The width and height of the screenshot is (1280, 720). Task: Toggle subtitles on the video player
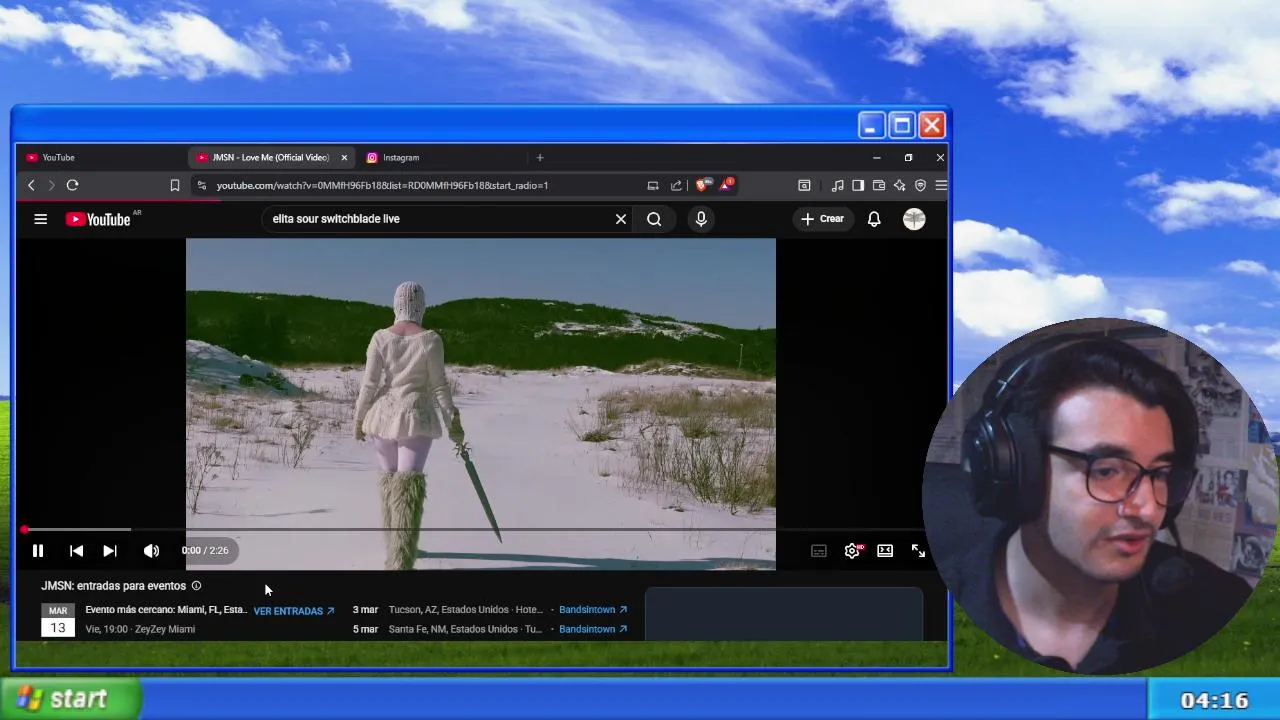click(819, 551)
